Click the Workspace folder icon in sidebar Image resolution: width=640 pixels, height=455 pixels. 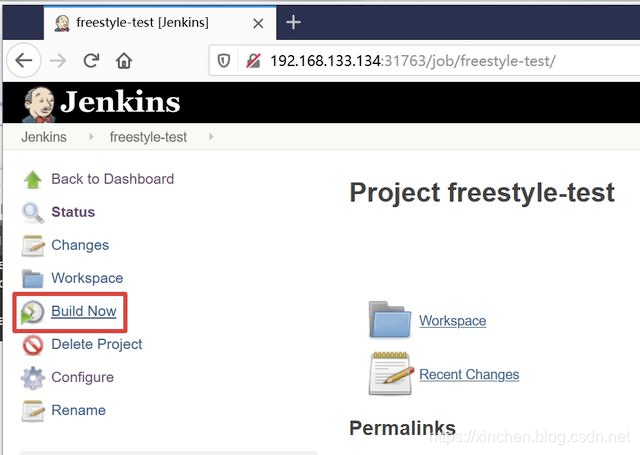[33, 279]
